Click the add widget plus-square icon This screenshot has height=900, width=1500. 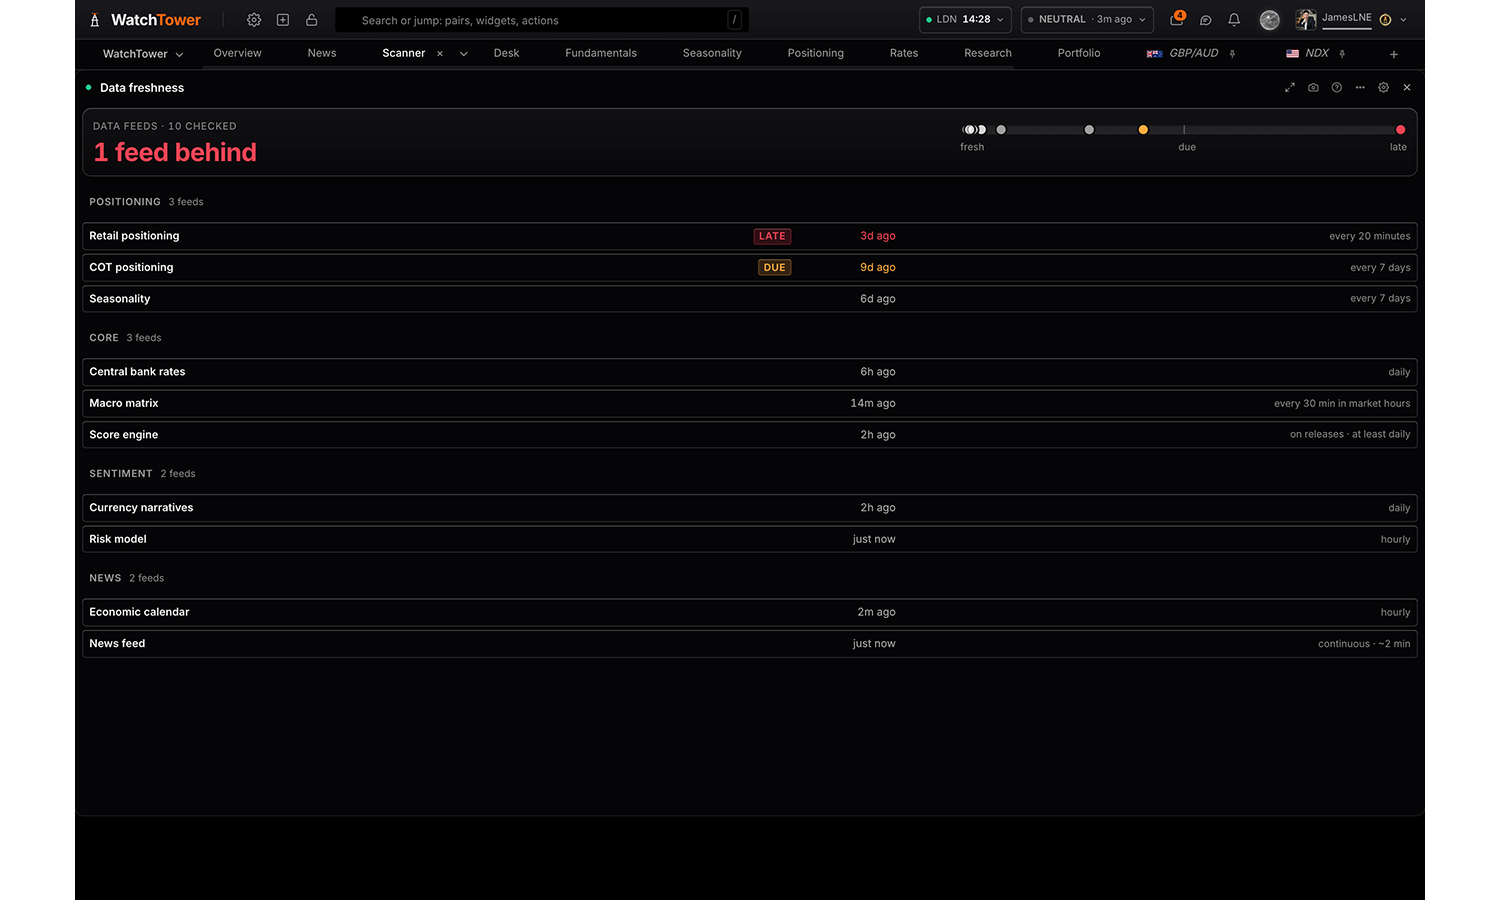(x=283, y=20)
